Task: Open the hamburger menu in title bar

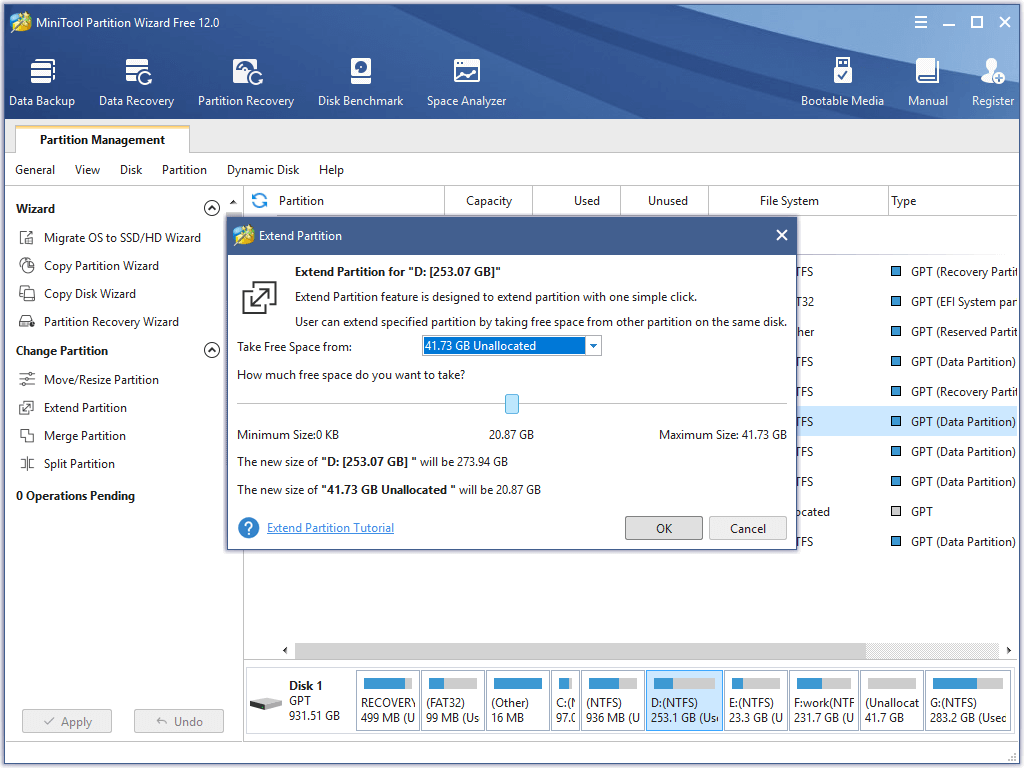Action: [x=921, y=22]
